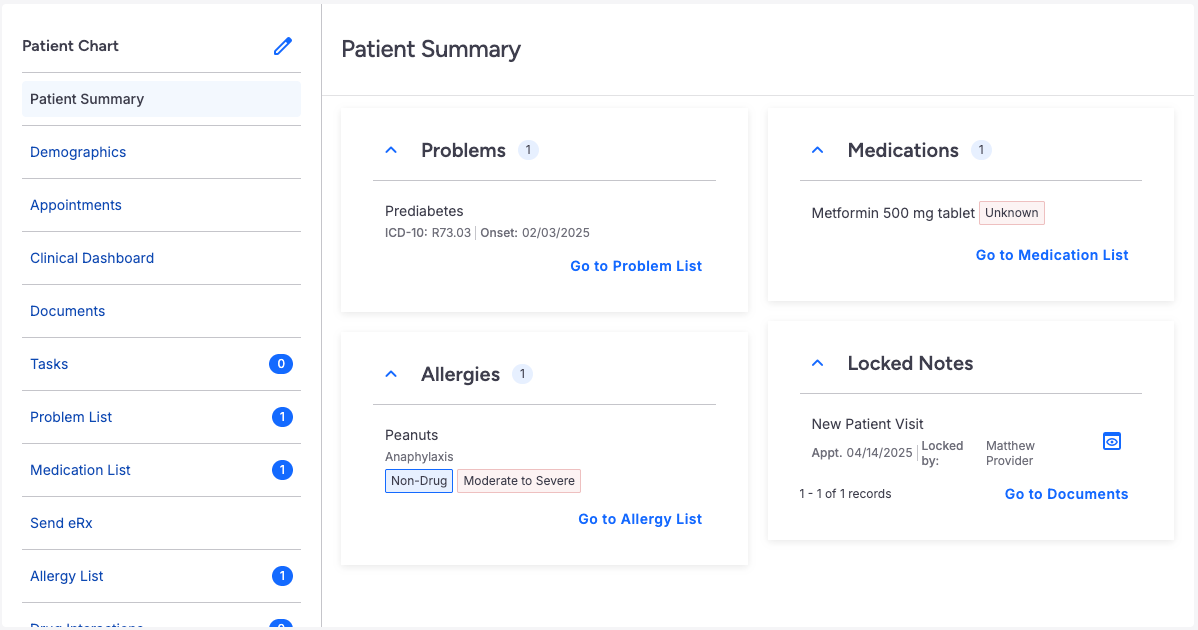The height and width of the screenshot is (630, 1198).
Task: Open the Tasks sidebar item
Action: pos(49,364)
